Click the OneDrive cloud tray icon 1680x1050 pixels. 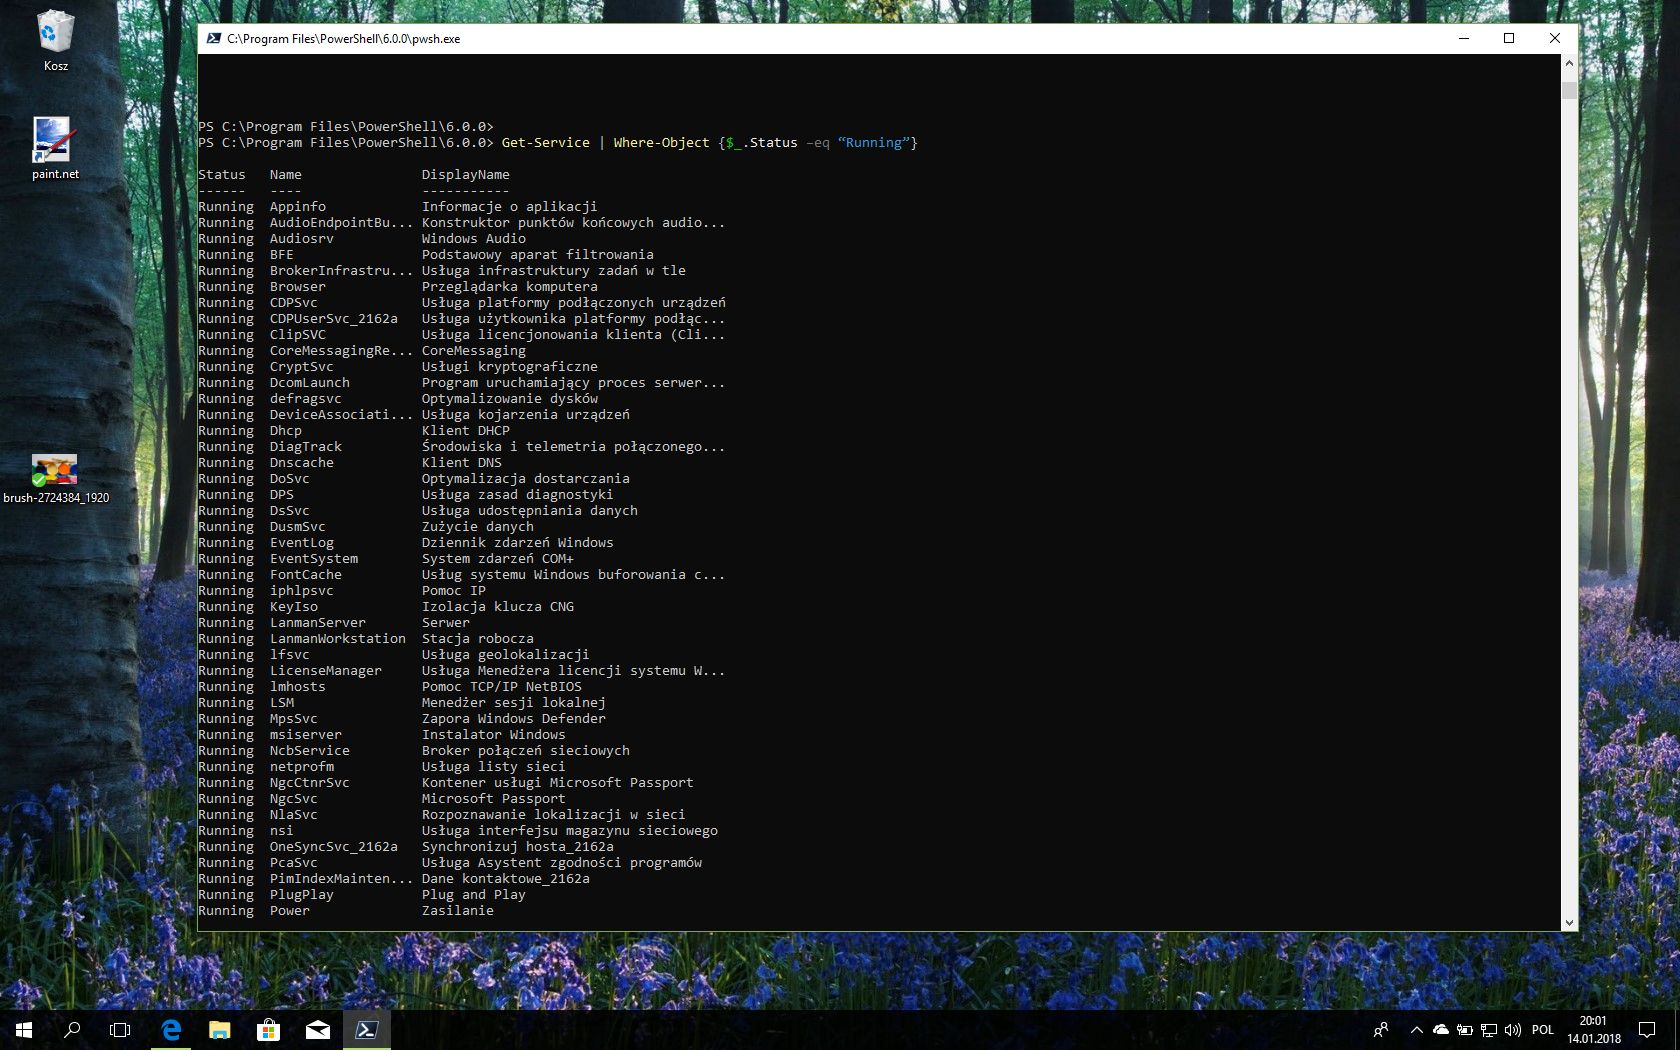click(1441, 1030)
